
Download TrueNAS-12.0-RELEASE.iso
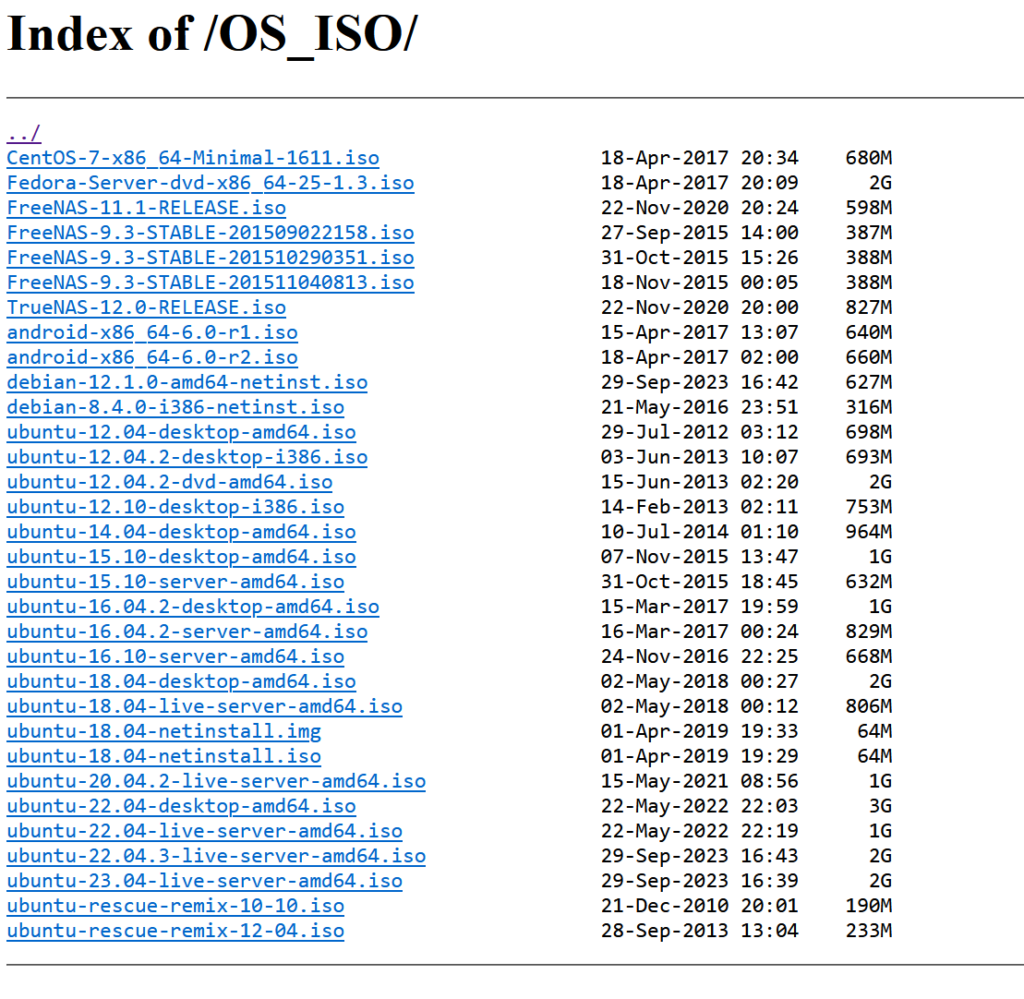(146, 308)
